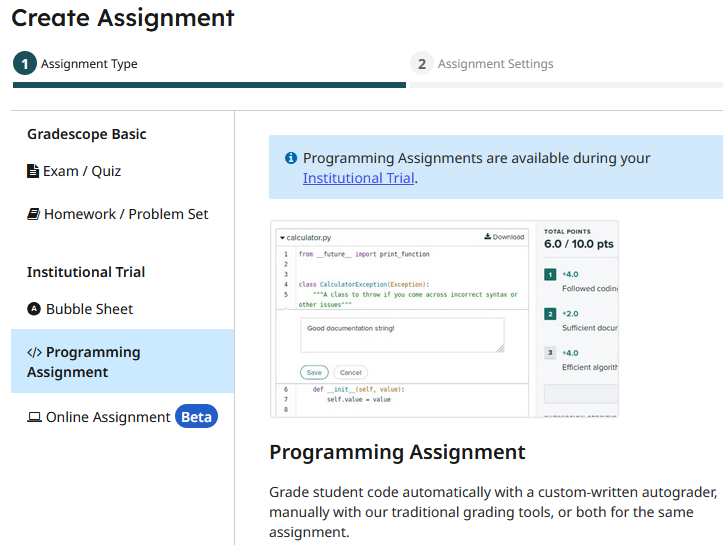
Task: Click the info icon in the blue banner
Action: (x=291, y=158)
